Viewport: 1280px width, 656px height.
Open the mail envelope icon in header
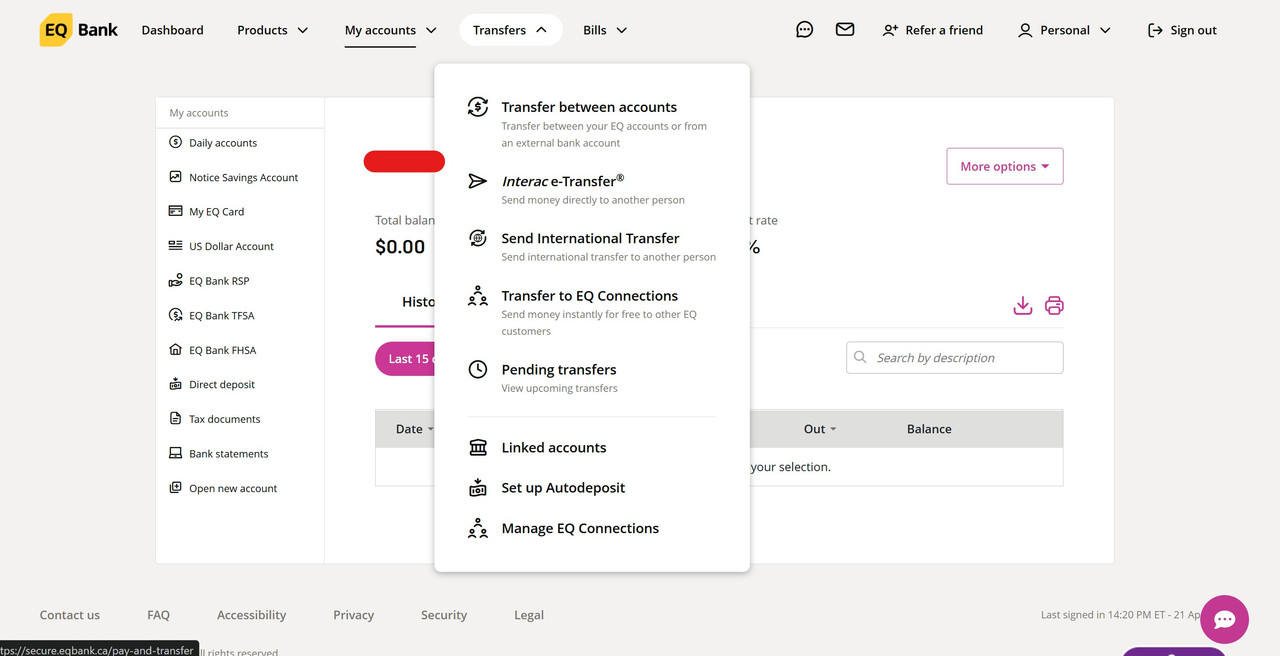coord(845,30)
